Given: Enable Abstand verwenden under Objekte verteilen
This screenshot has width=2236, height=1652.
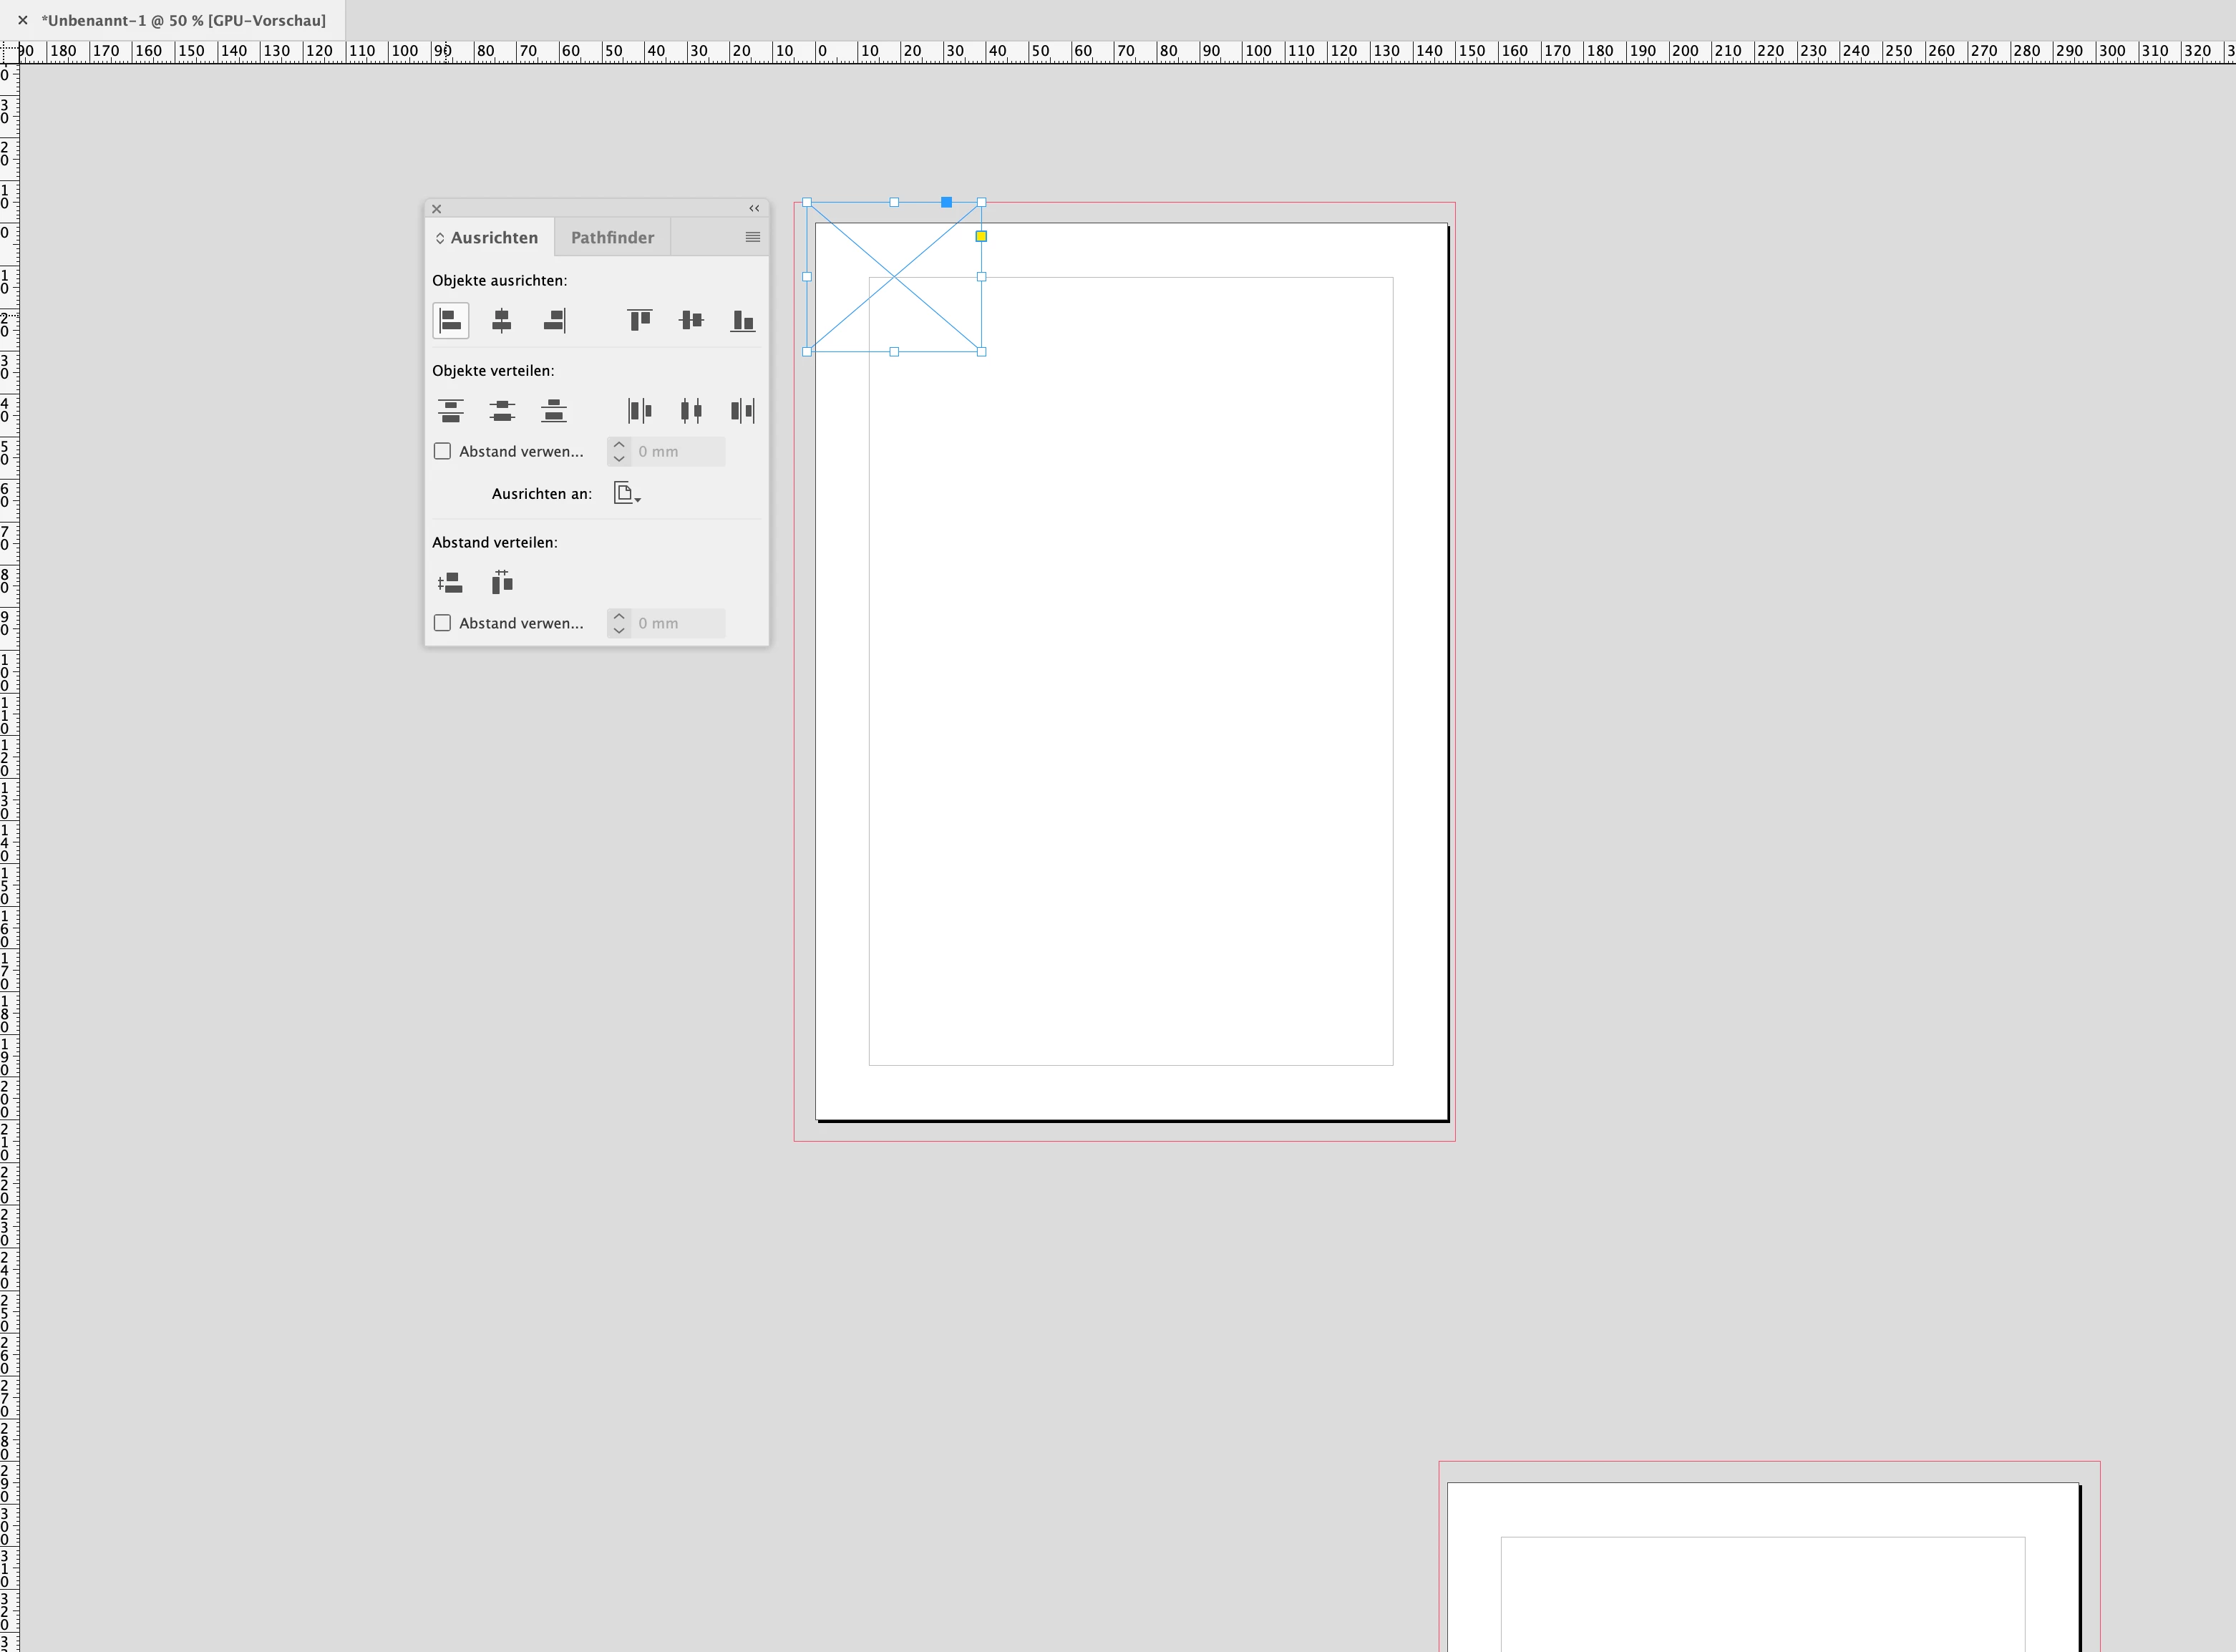Looking at the screenshot, I should [442, 451].
